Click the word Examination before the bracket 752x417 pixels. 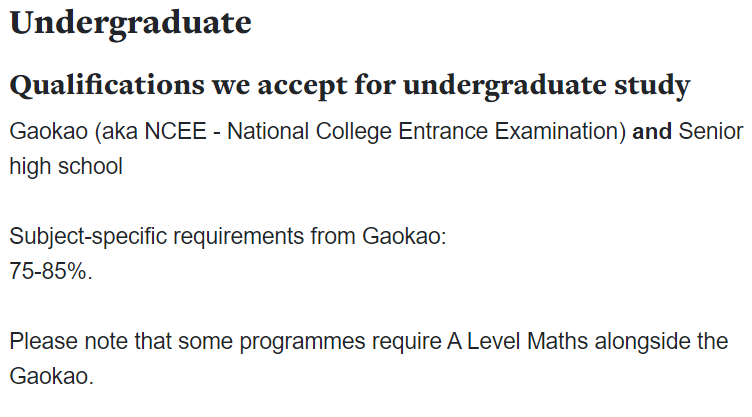(x=557, y=131)
